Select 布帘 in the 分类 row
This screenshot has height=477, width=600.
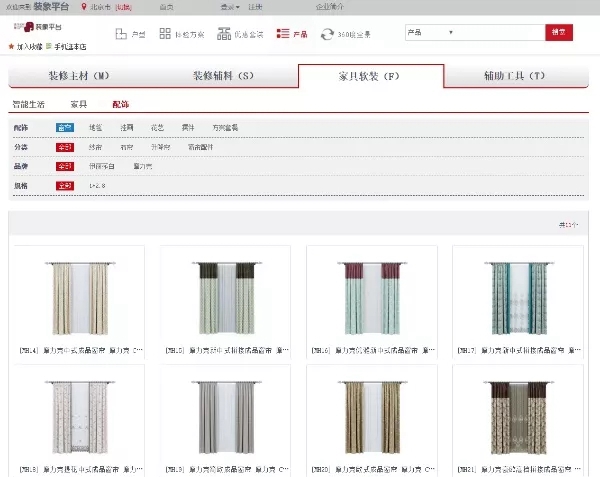click(x=127, y=147)
